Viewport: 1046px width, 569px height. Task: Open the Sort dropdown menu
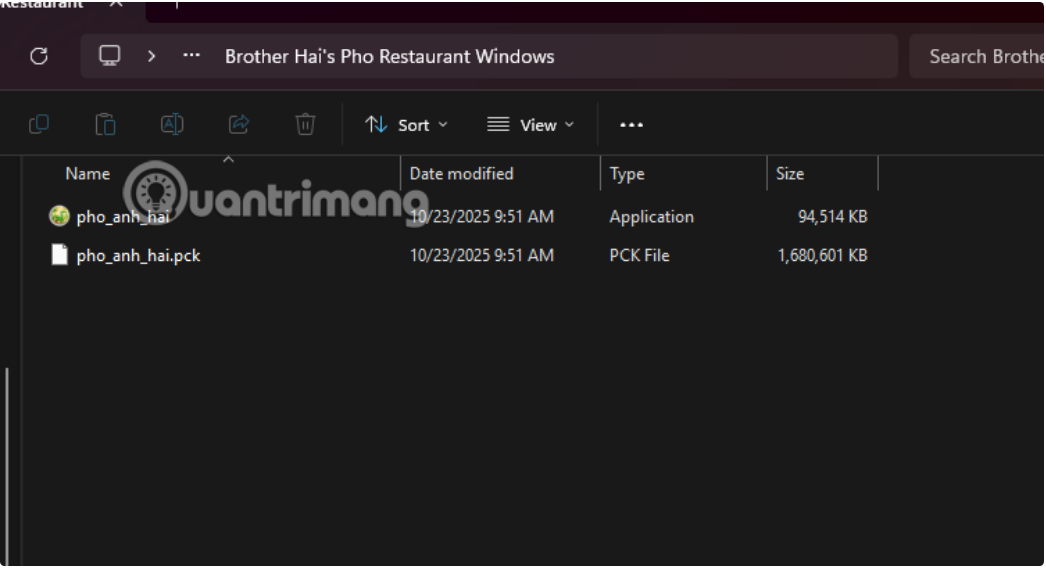pos(406,125)
